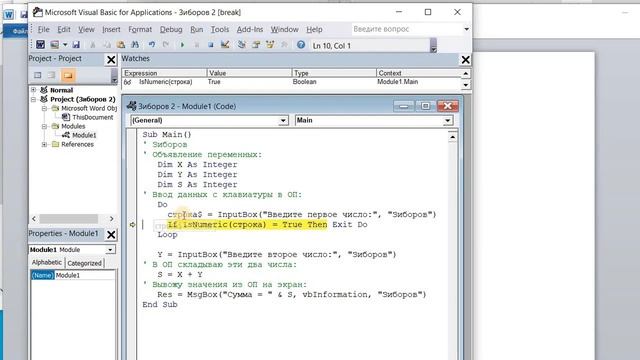This screenshot has width=640, height=360.
Task: Click code window scroll-up arrow
Action: point(452,137)
